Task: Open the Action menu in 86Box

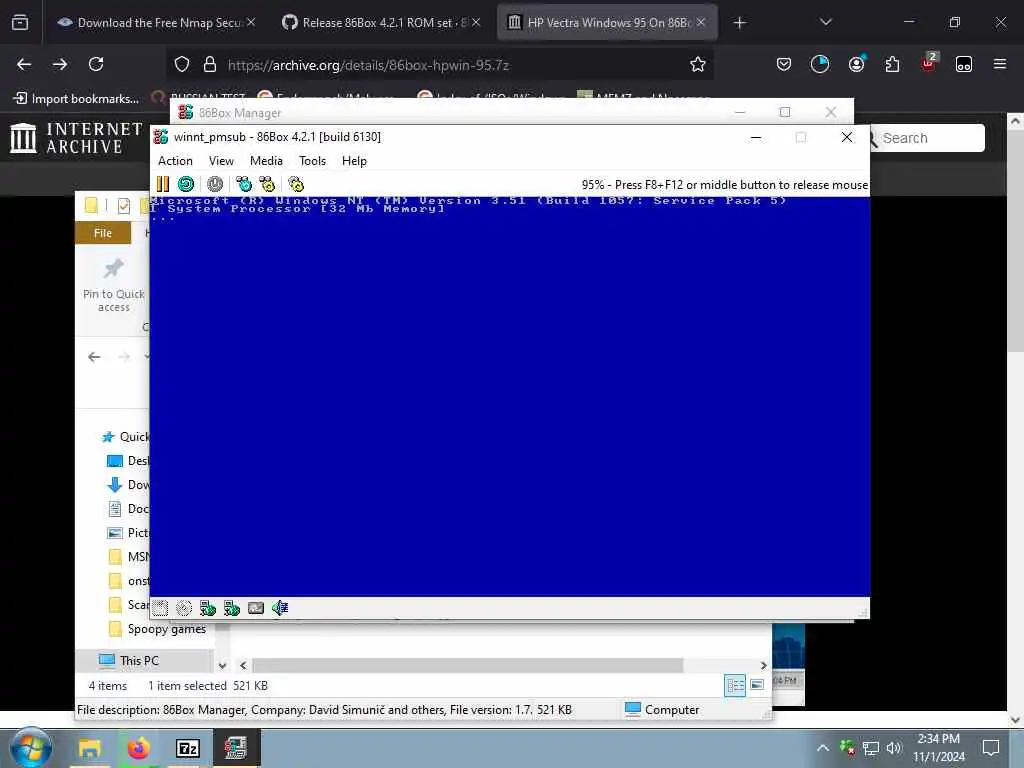Action: [175, 161]
